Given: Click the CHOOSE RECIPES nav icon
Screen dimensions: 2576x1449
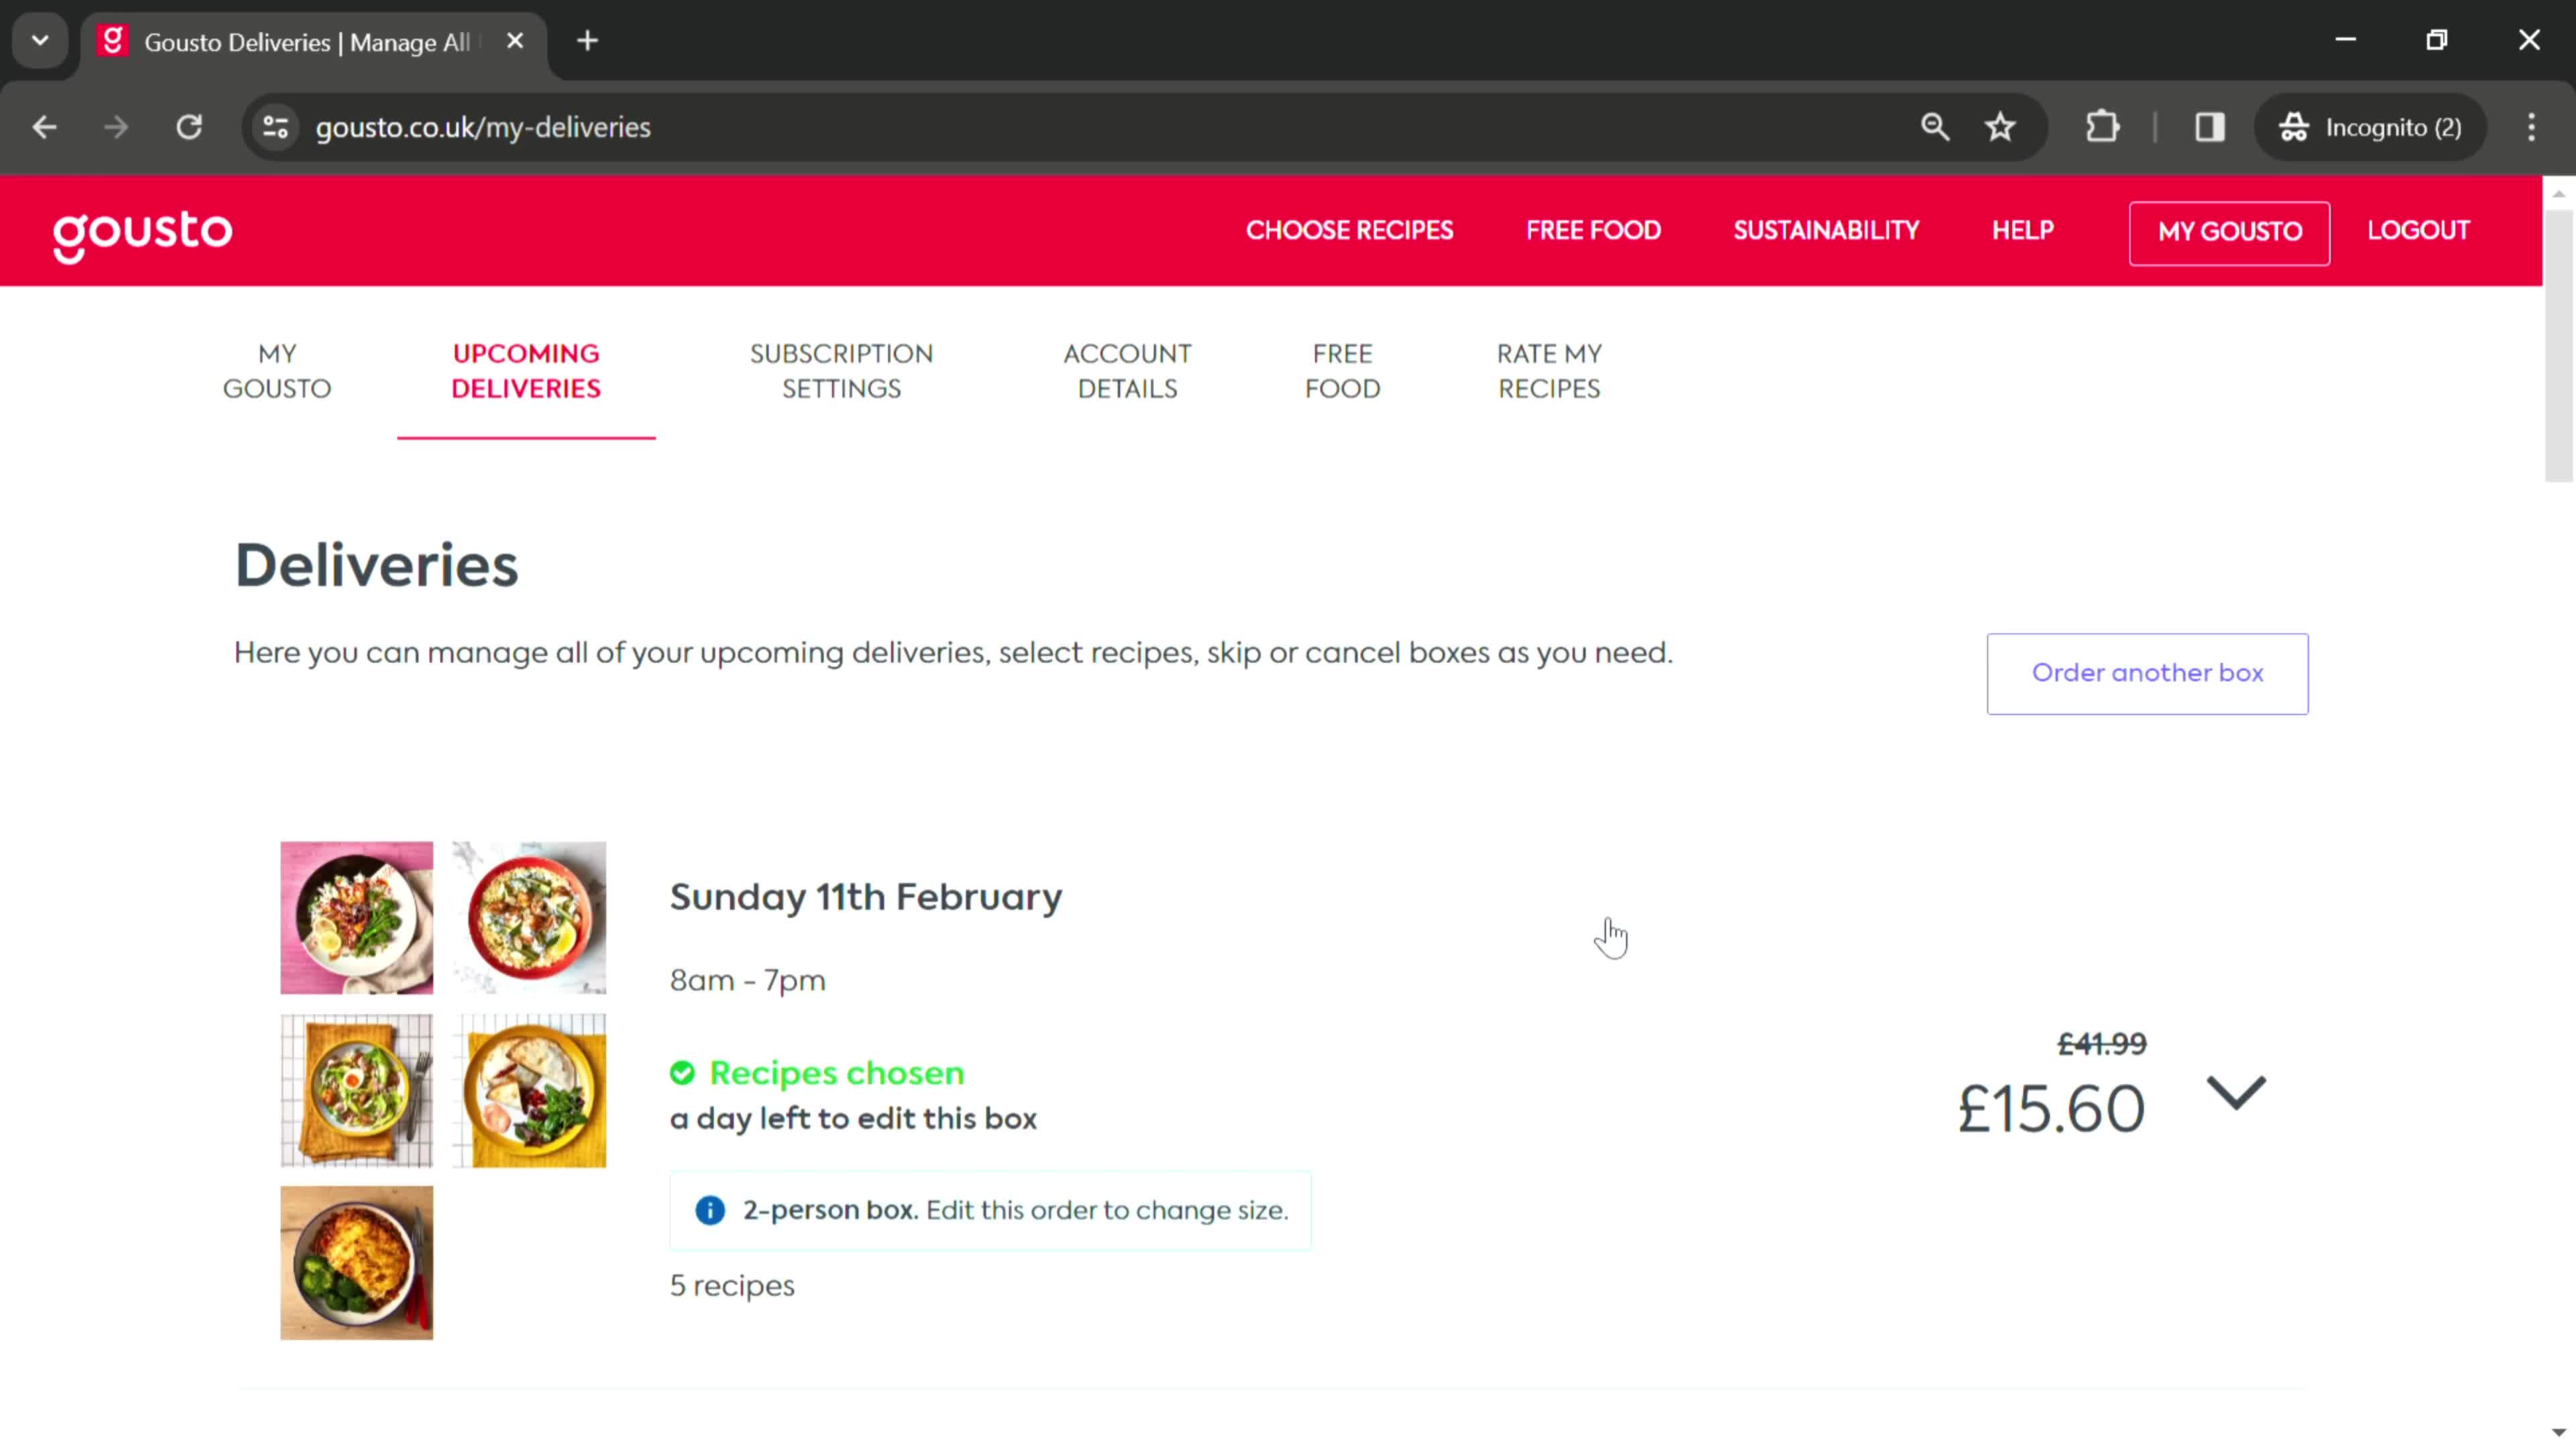Looking at the screenshot, I should (1350, 230).
